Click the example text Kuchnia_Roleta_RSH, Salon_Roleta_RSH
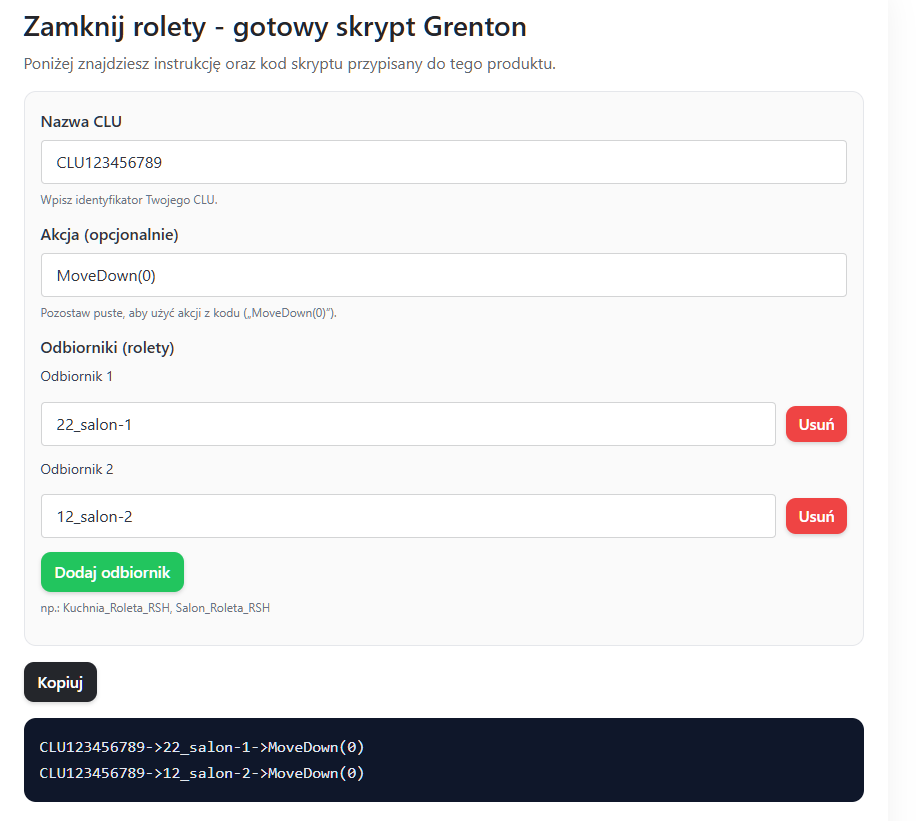The image size is (923, 821). (x=155, y=607)
